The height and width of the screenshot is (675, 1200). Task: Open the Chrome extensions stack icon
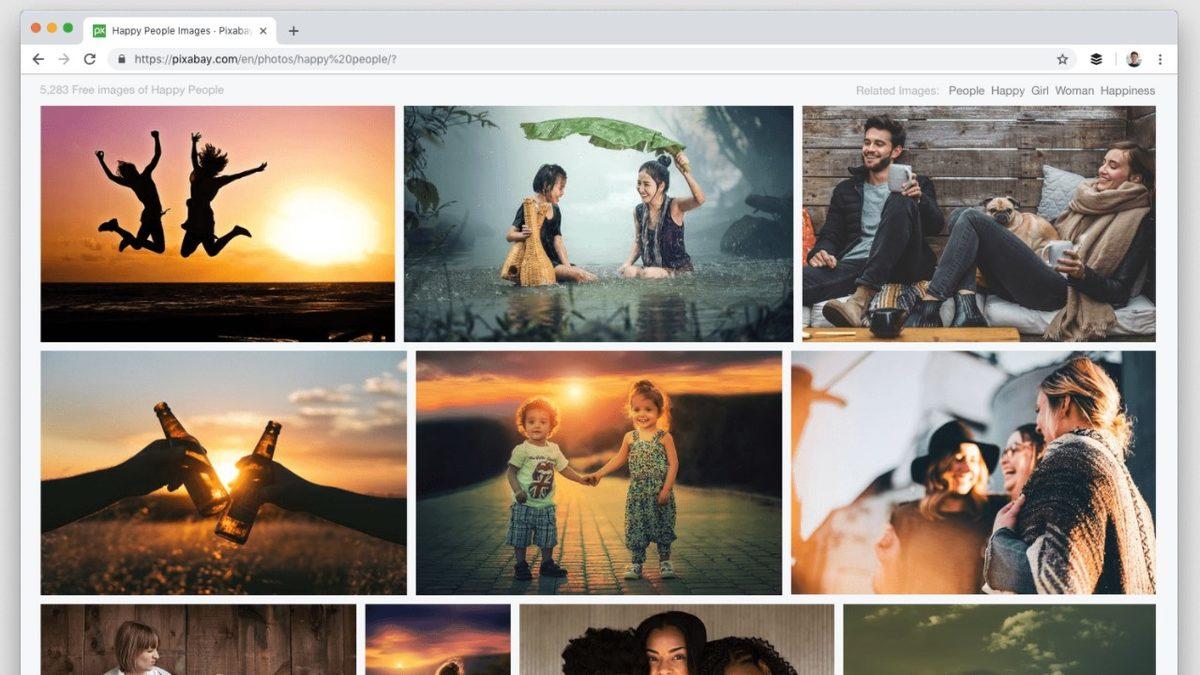1095,59
